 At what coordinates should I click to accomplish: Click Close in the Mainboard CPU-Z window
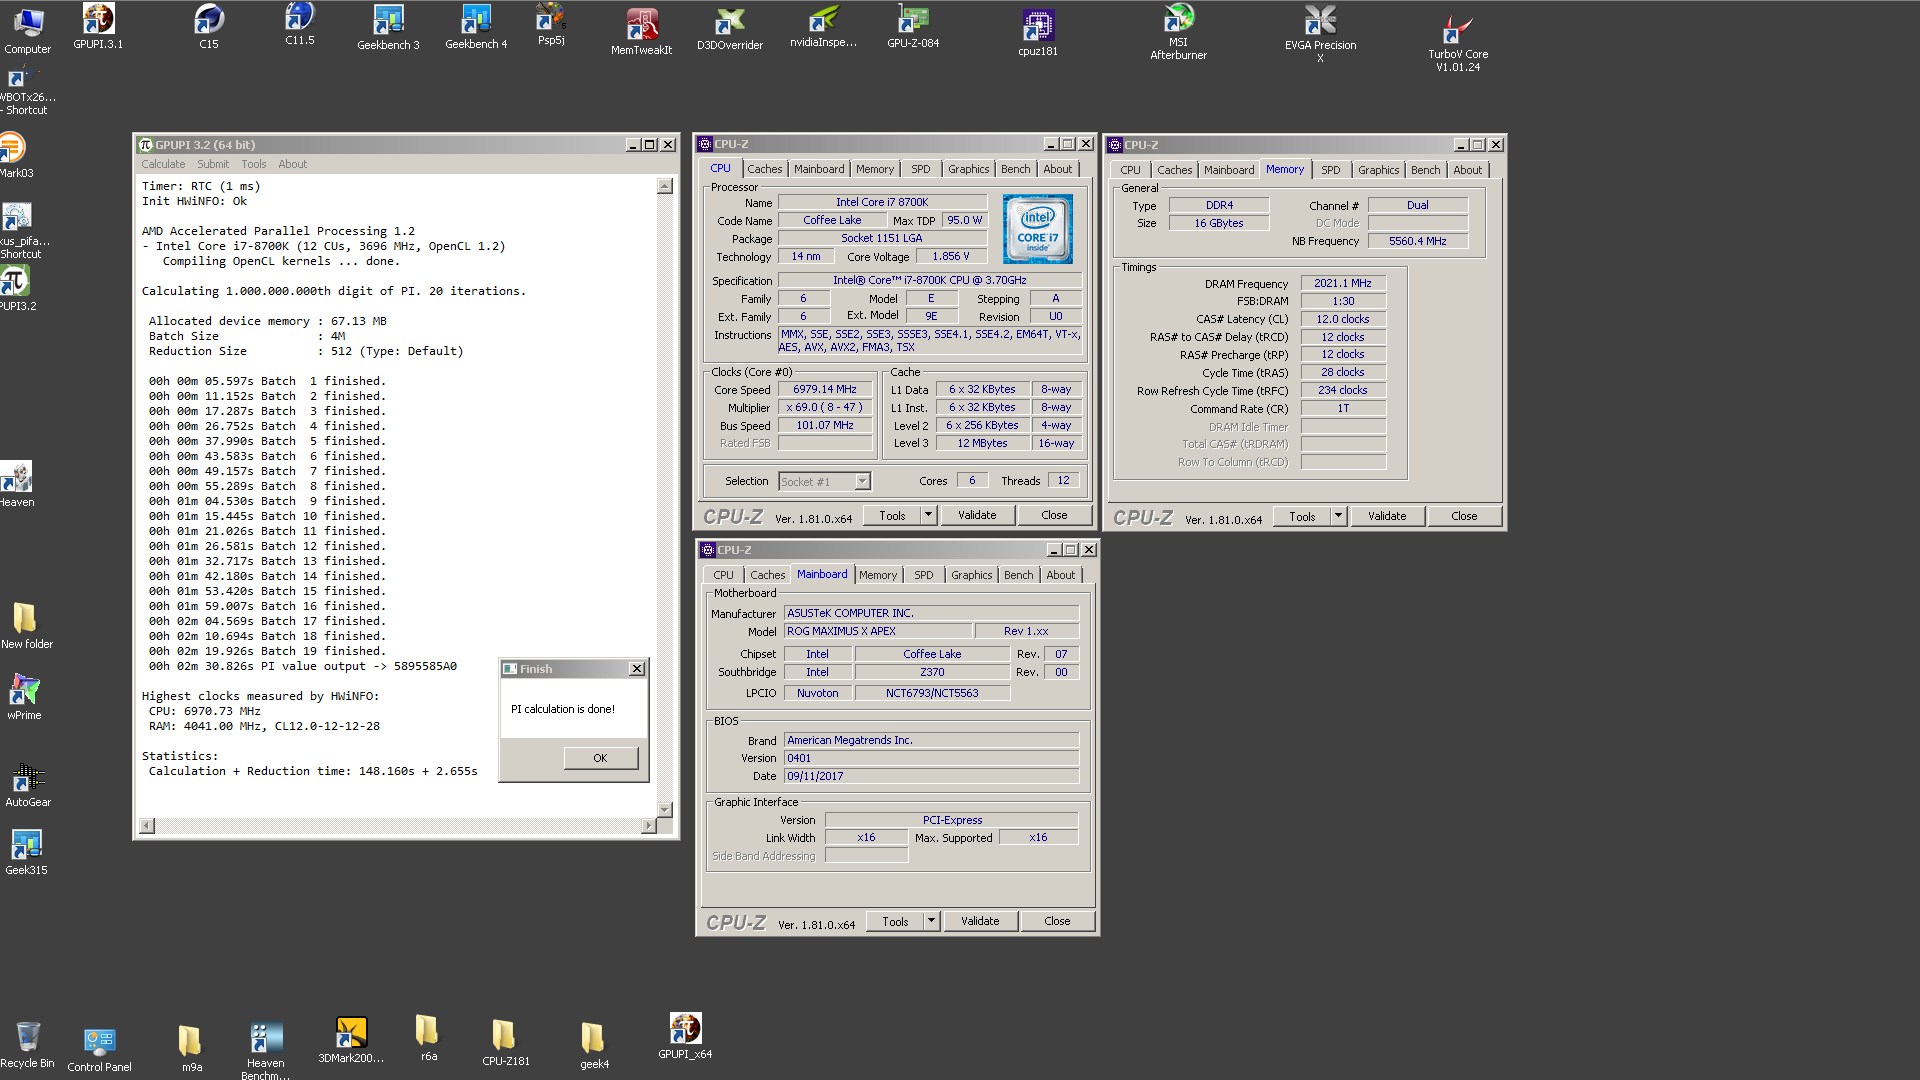tap(1057, 921)
